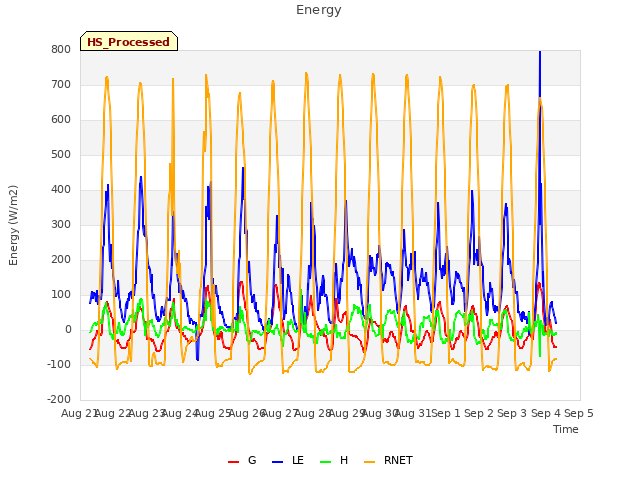Click the 600 y-axis tick label
Viewport: 640px width, 480px height.
pos(61,120)
